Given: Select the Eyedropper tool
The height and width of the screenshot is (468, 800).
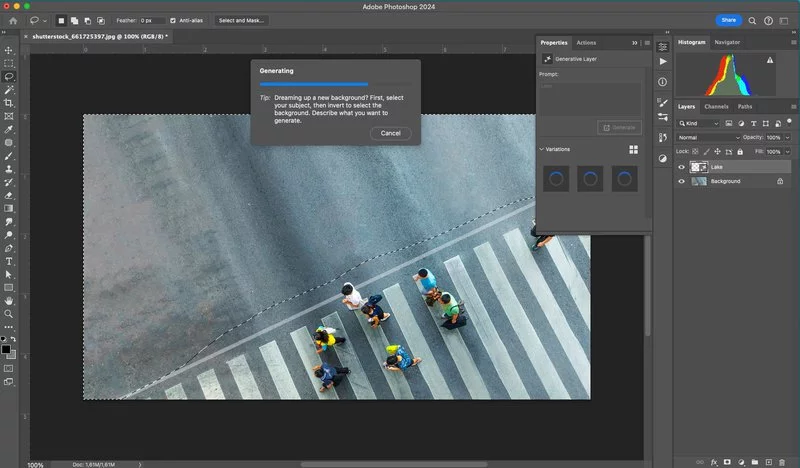Looking at the screenshot, I should click(9, 129).
